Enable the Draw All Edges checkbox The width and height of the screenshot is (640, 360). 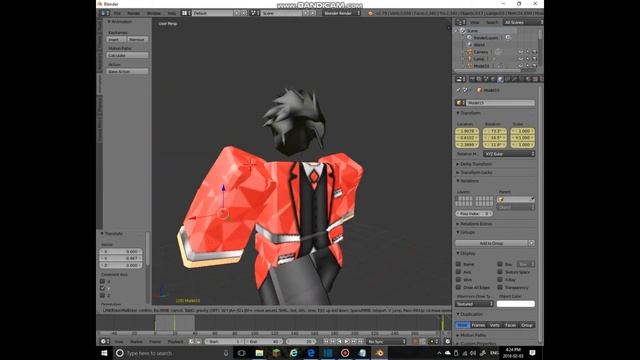coord(458,287)
